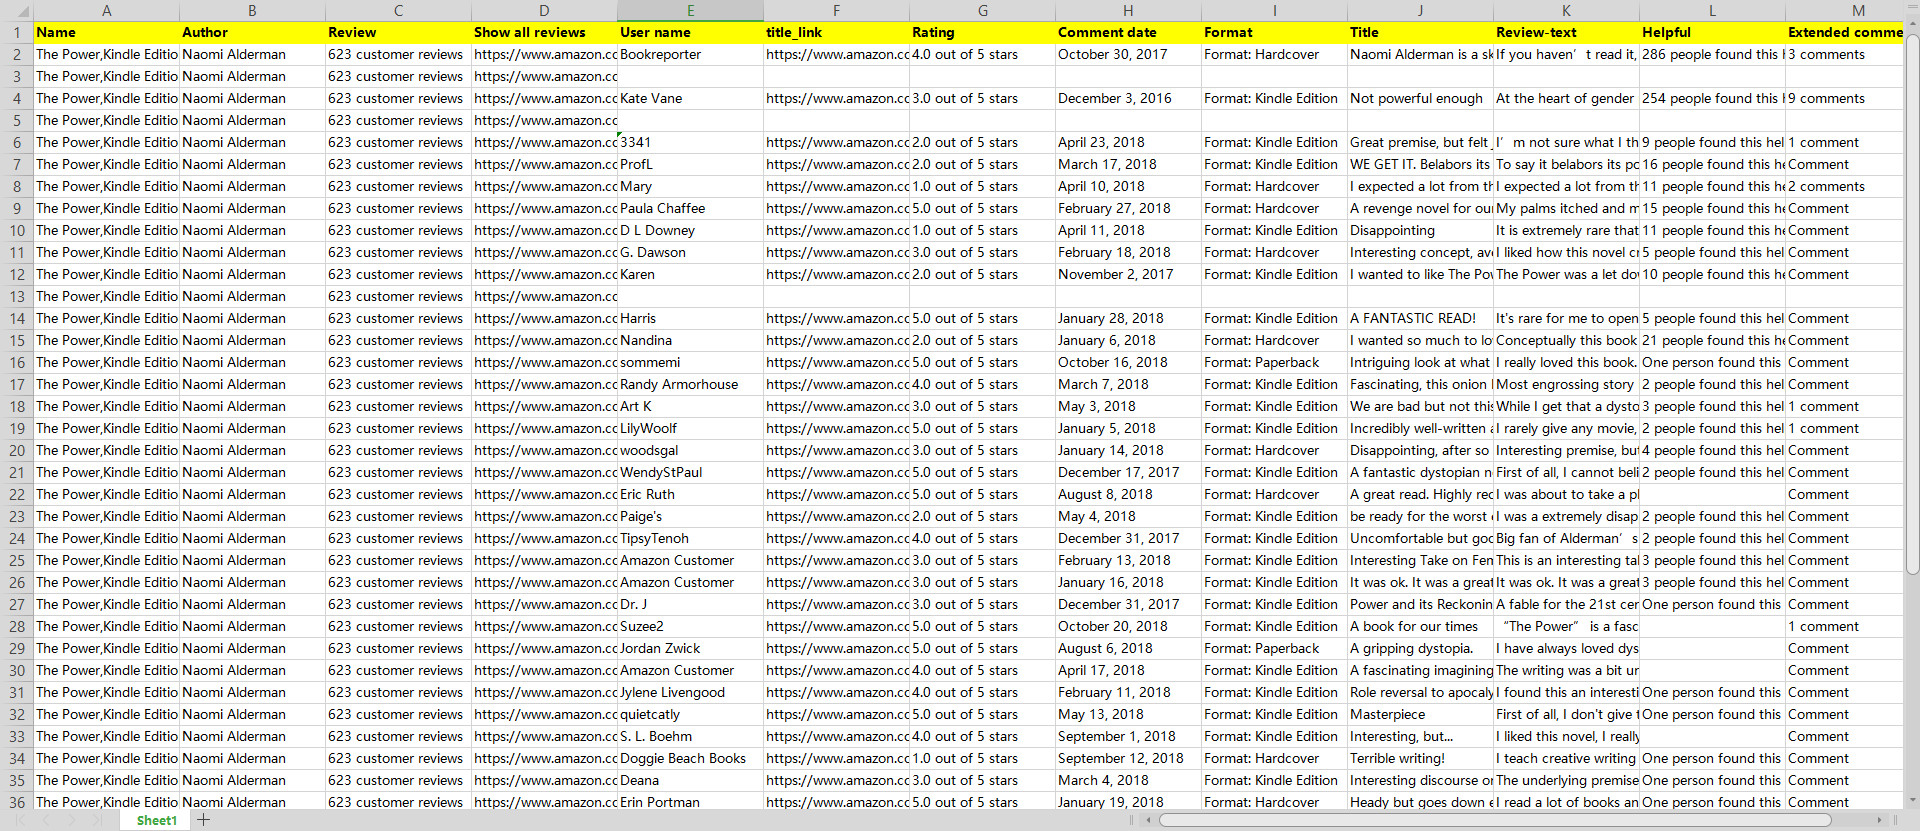Select column H header
The height and width of the screenshot is (831, 1920).
click(x=1128, y=10)
